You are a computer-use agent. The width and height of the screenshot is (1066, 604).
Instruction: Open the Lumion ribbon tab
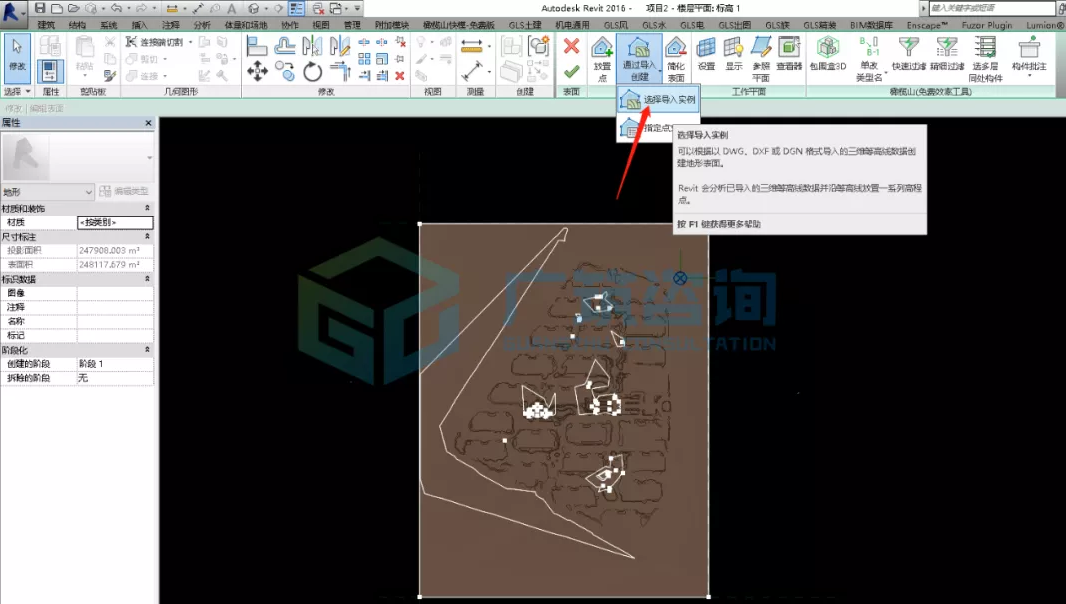[x=1044, y=25]
